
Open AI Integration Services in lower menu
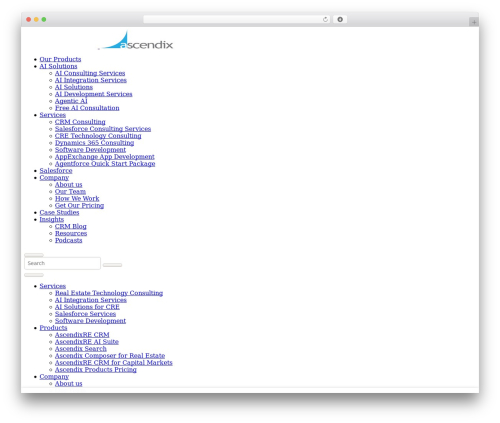click(x=91, y=300)
